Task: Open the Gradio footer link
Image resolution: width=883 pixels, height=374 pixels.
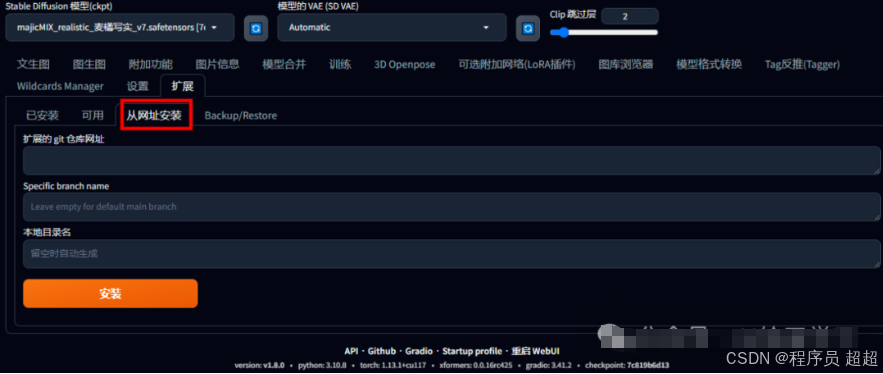Action: pyautogui.click(x=418, y=351)
